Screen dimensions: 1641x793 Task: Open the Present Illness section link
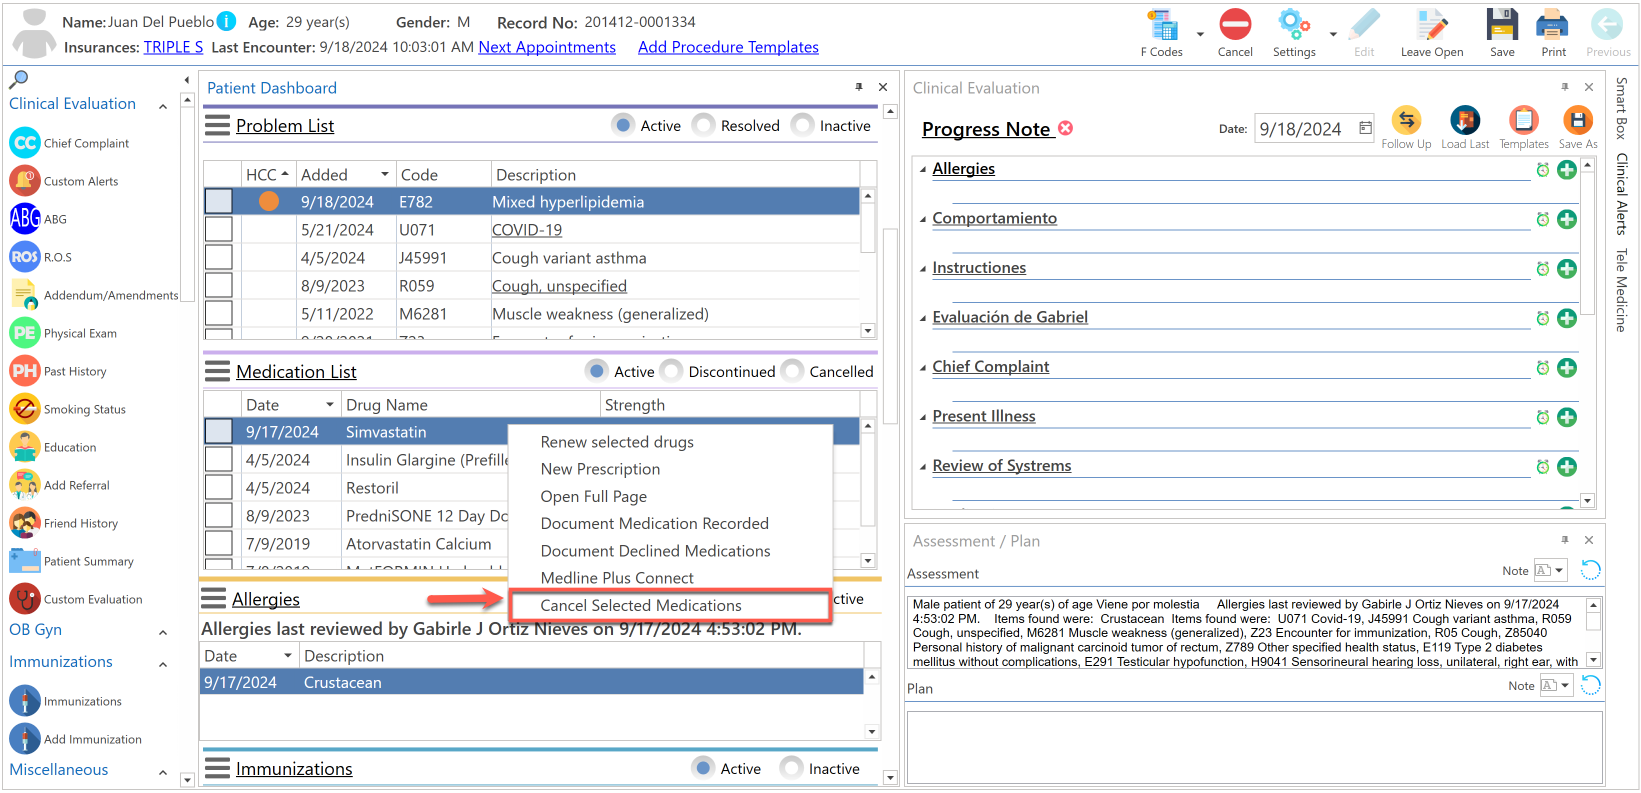[984, 416]
